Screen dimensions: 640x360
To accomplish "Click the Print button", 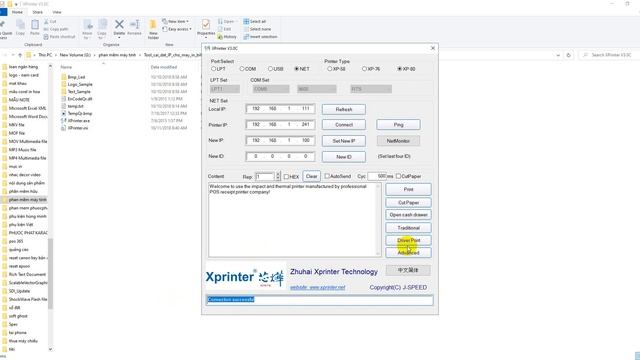I will 408,189.
